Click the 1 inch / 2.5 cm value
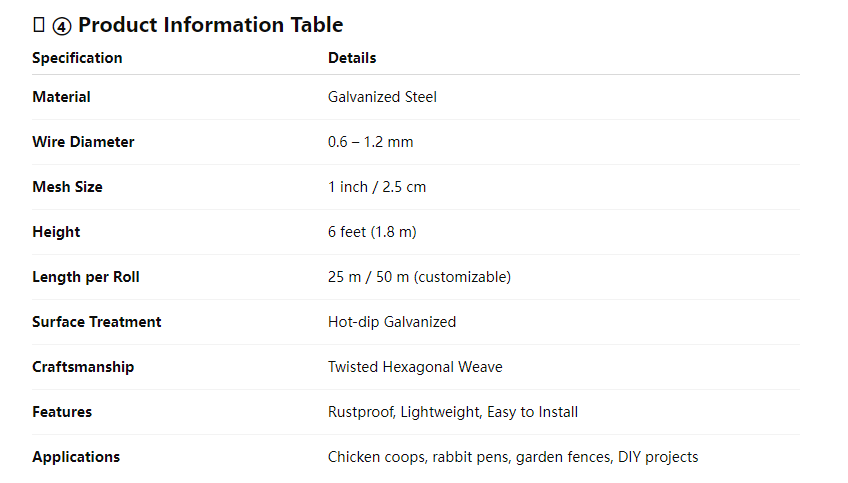The height and width of the screenshot is (483, 848). point(377,187)
